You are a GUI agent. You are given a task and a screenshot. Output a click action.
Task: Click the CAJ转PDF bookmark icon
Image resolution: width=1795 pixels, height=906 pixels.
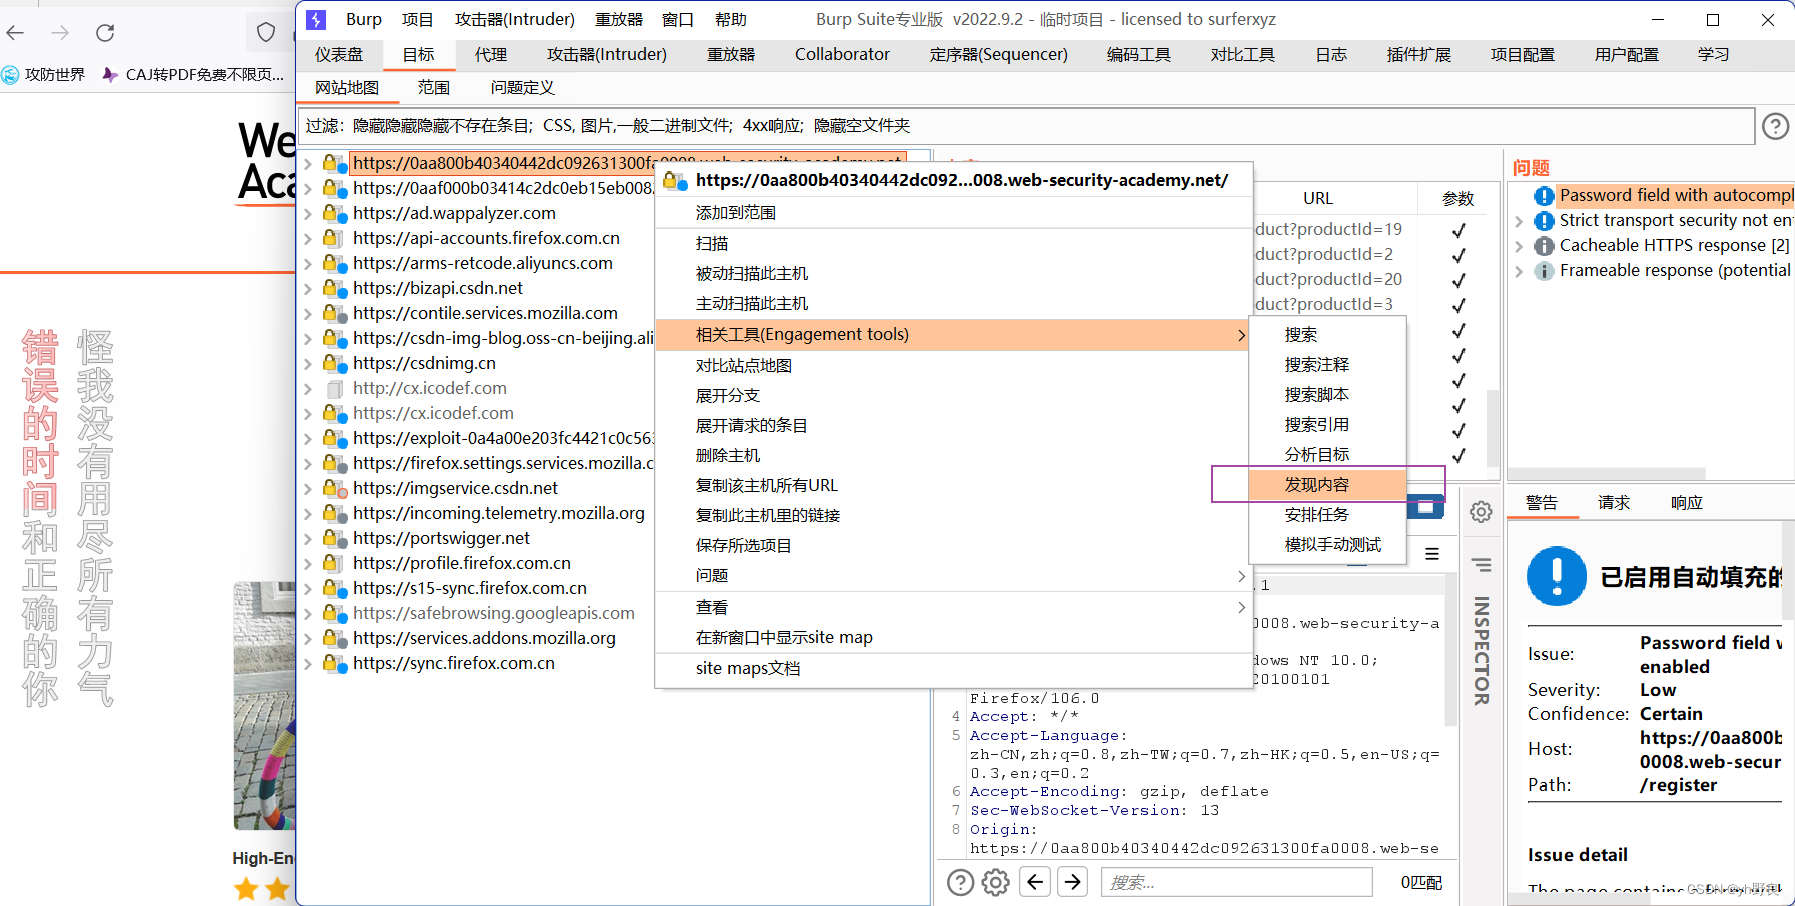110,74
